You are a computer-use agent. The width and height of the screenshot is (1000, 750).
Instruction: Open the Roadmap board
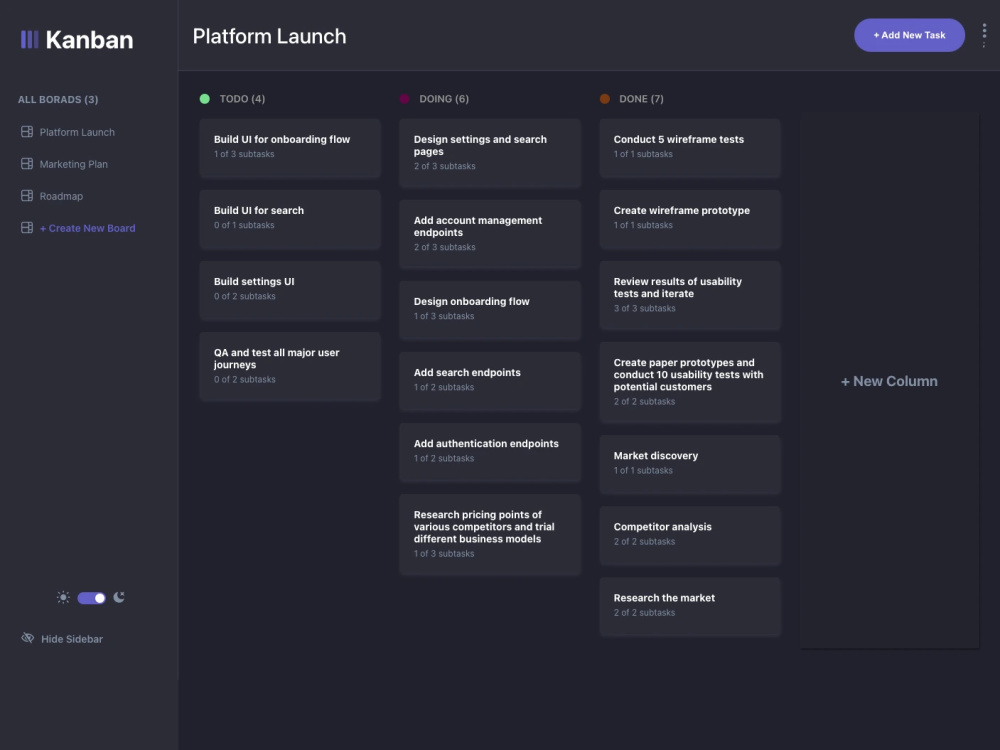pyautogui.click(x=61, y=196)
